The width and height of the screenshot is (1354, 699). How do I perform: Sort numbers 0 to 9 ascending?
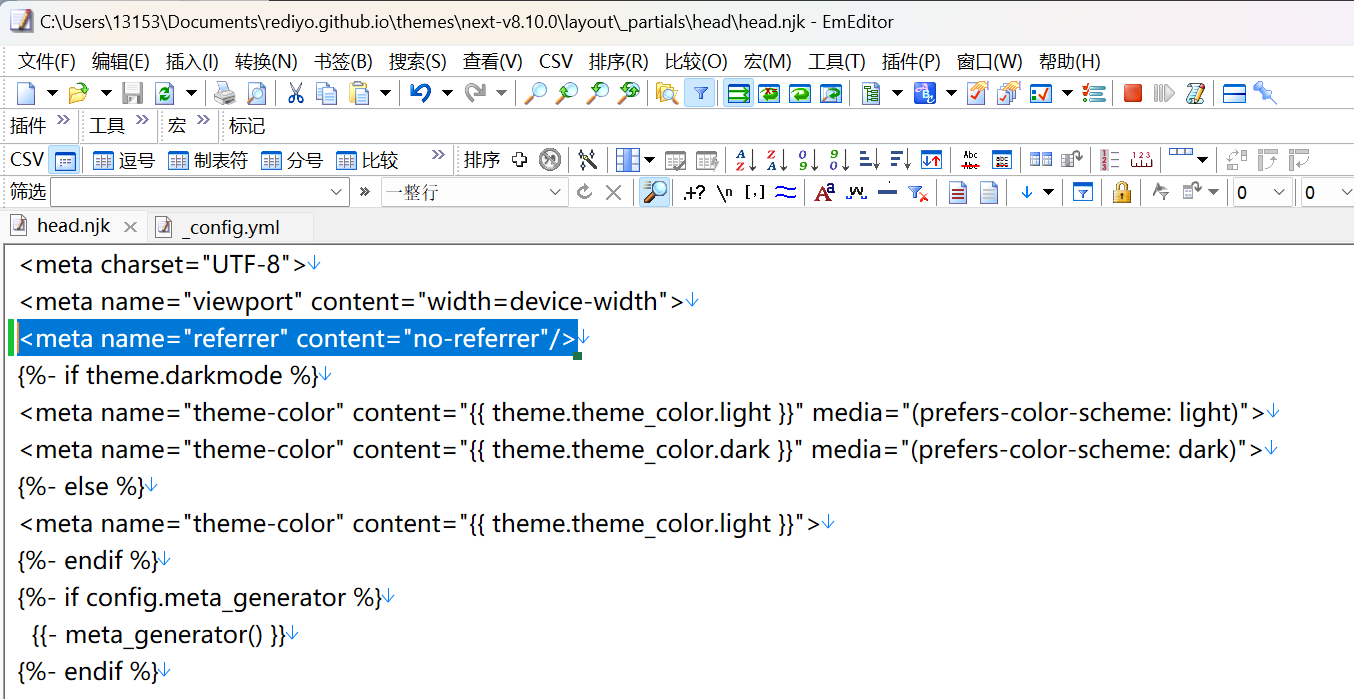point(808,160)
